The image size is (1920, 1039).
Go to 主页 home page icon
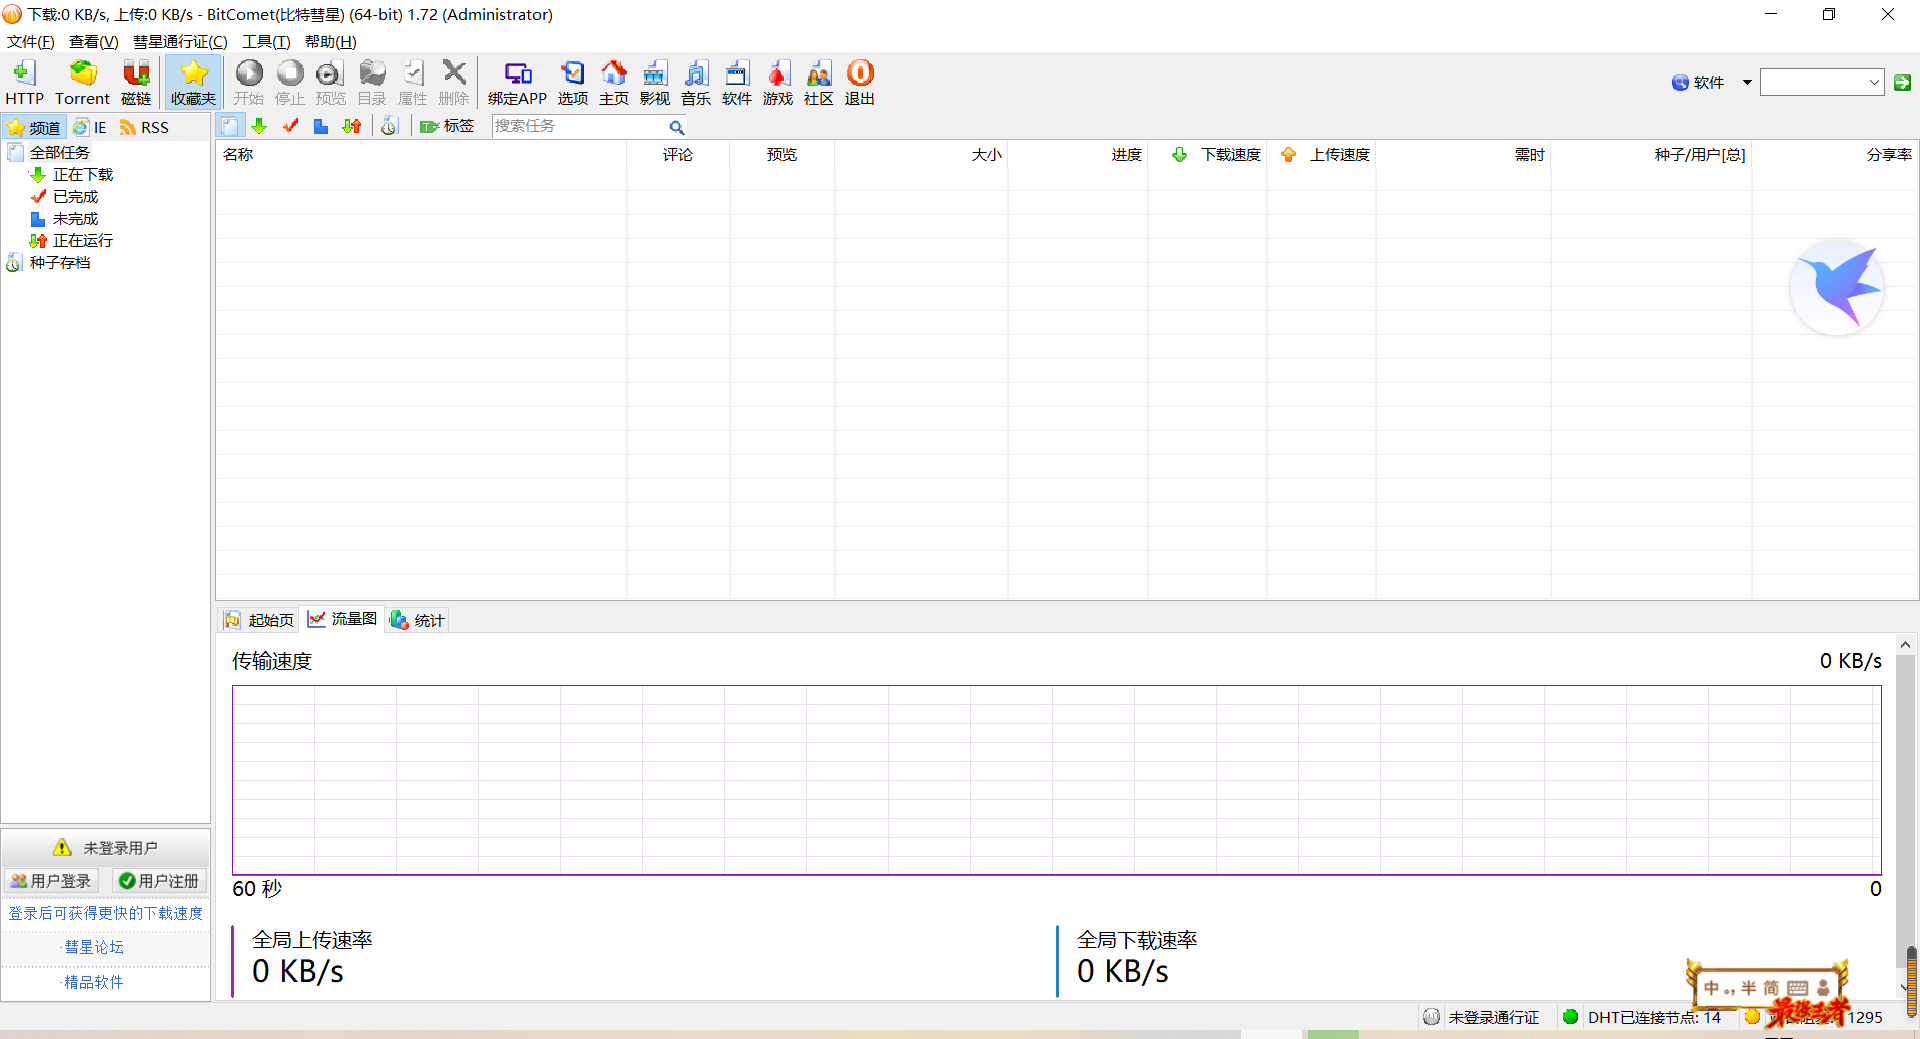coord(614,82)
